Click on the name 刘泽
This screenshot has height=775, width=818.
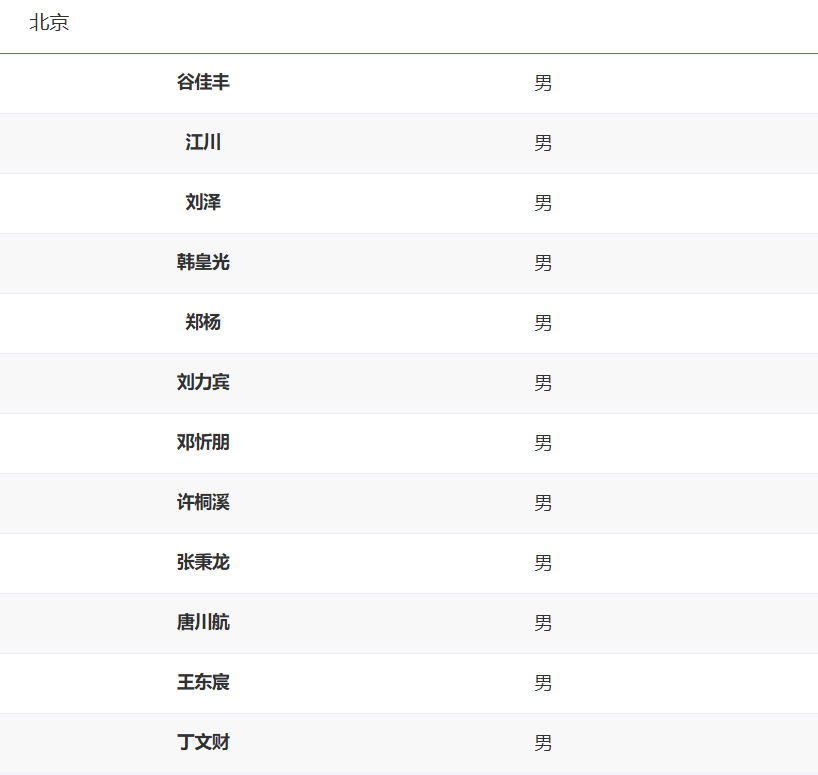[203, 202]
